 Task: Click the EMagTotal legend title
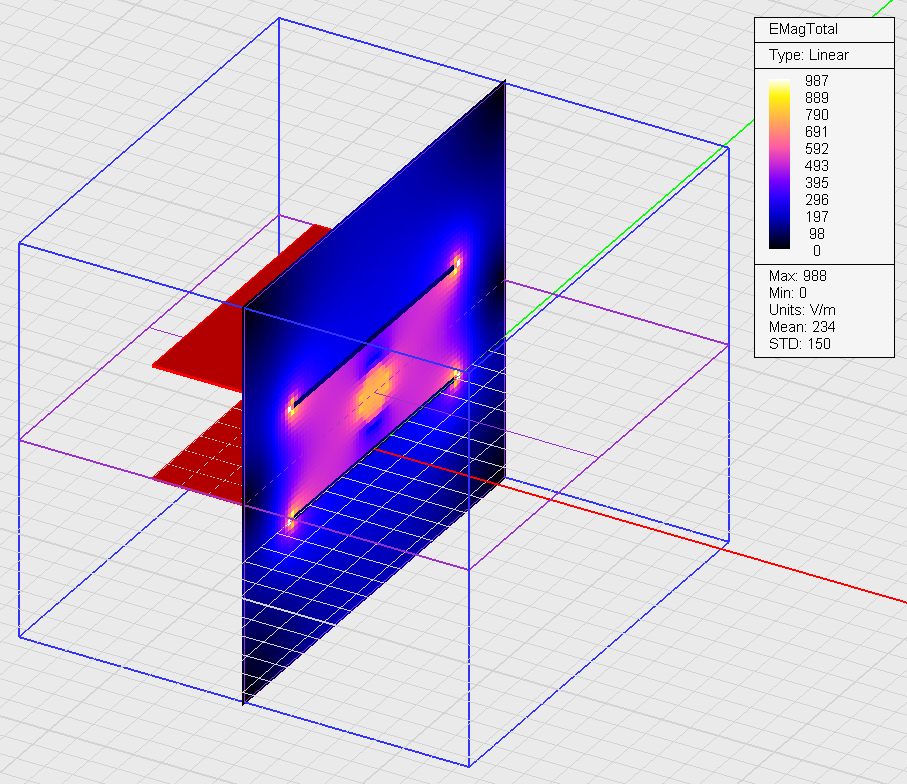[x=796, y=30]
